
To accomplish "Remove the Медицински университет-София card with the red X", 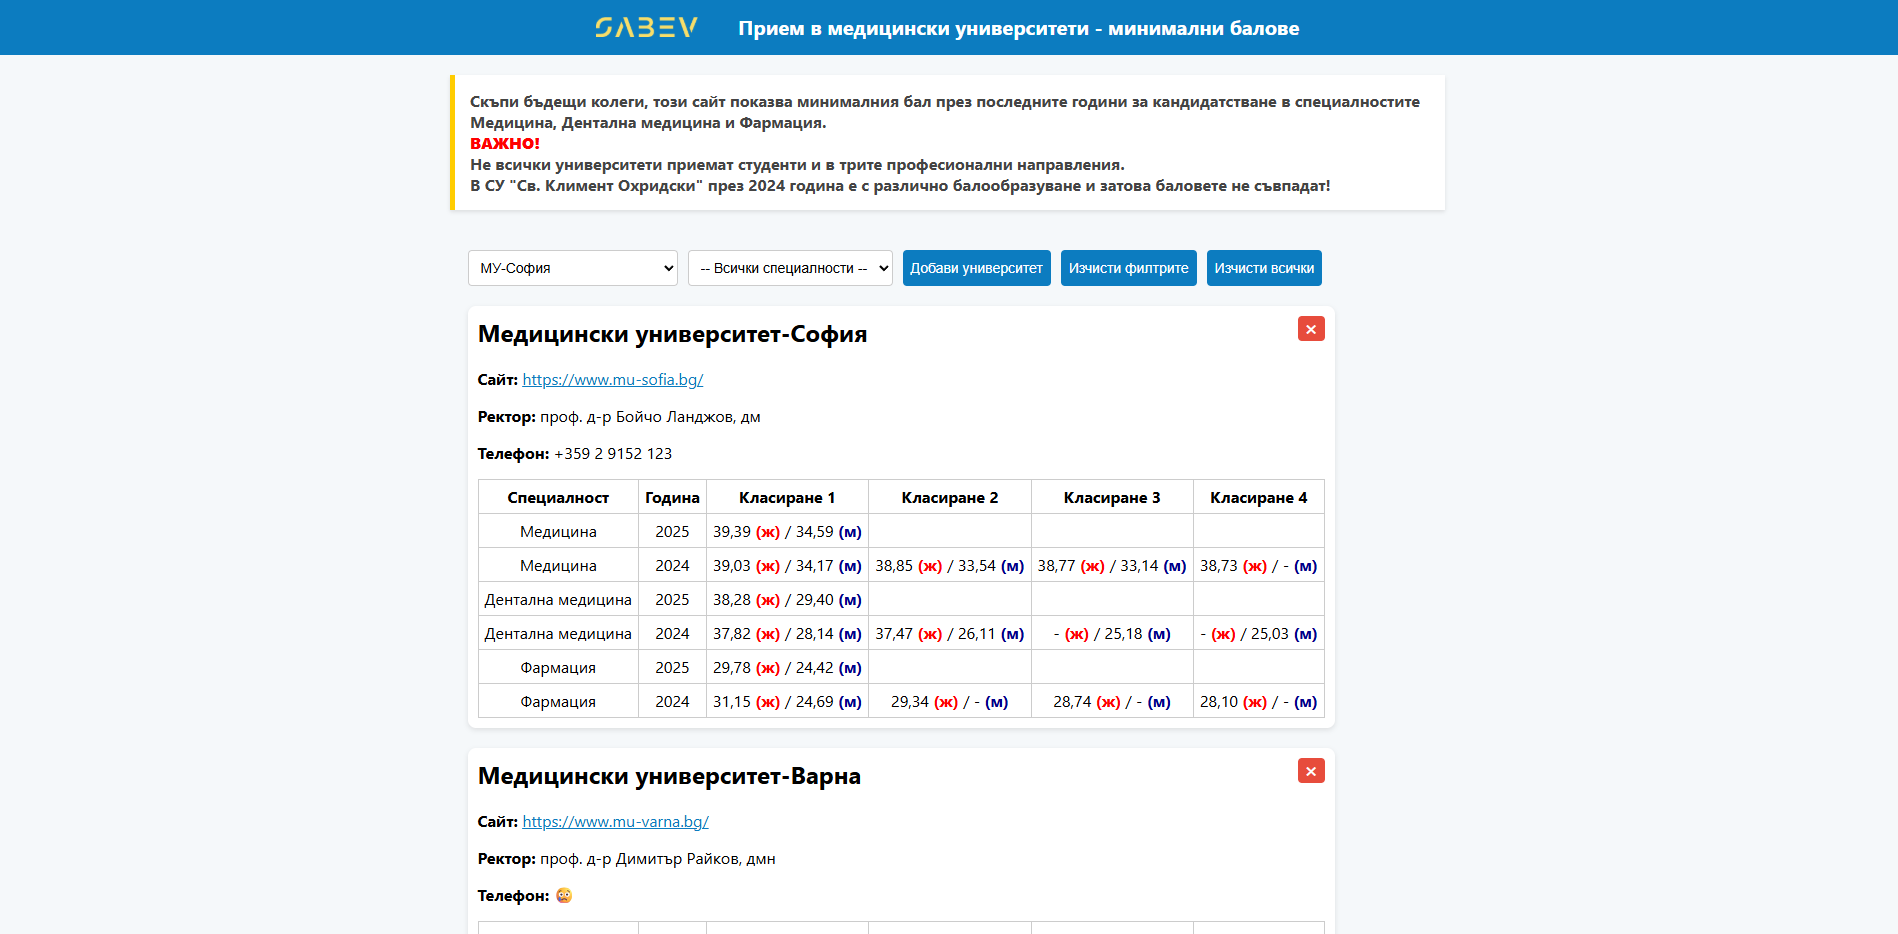I will point(1310,329).
